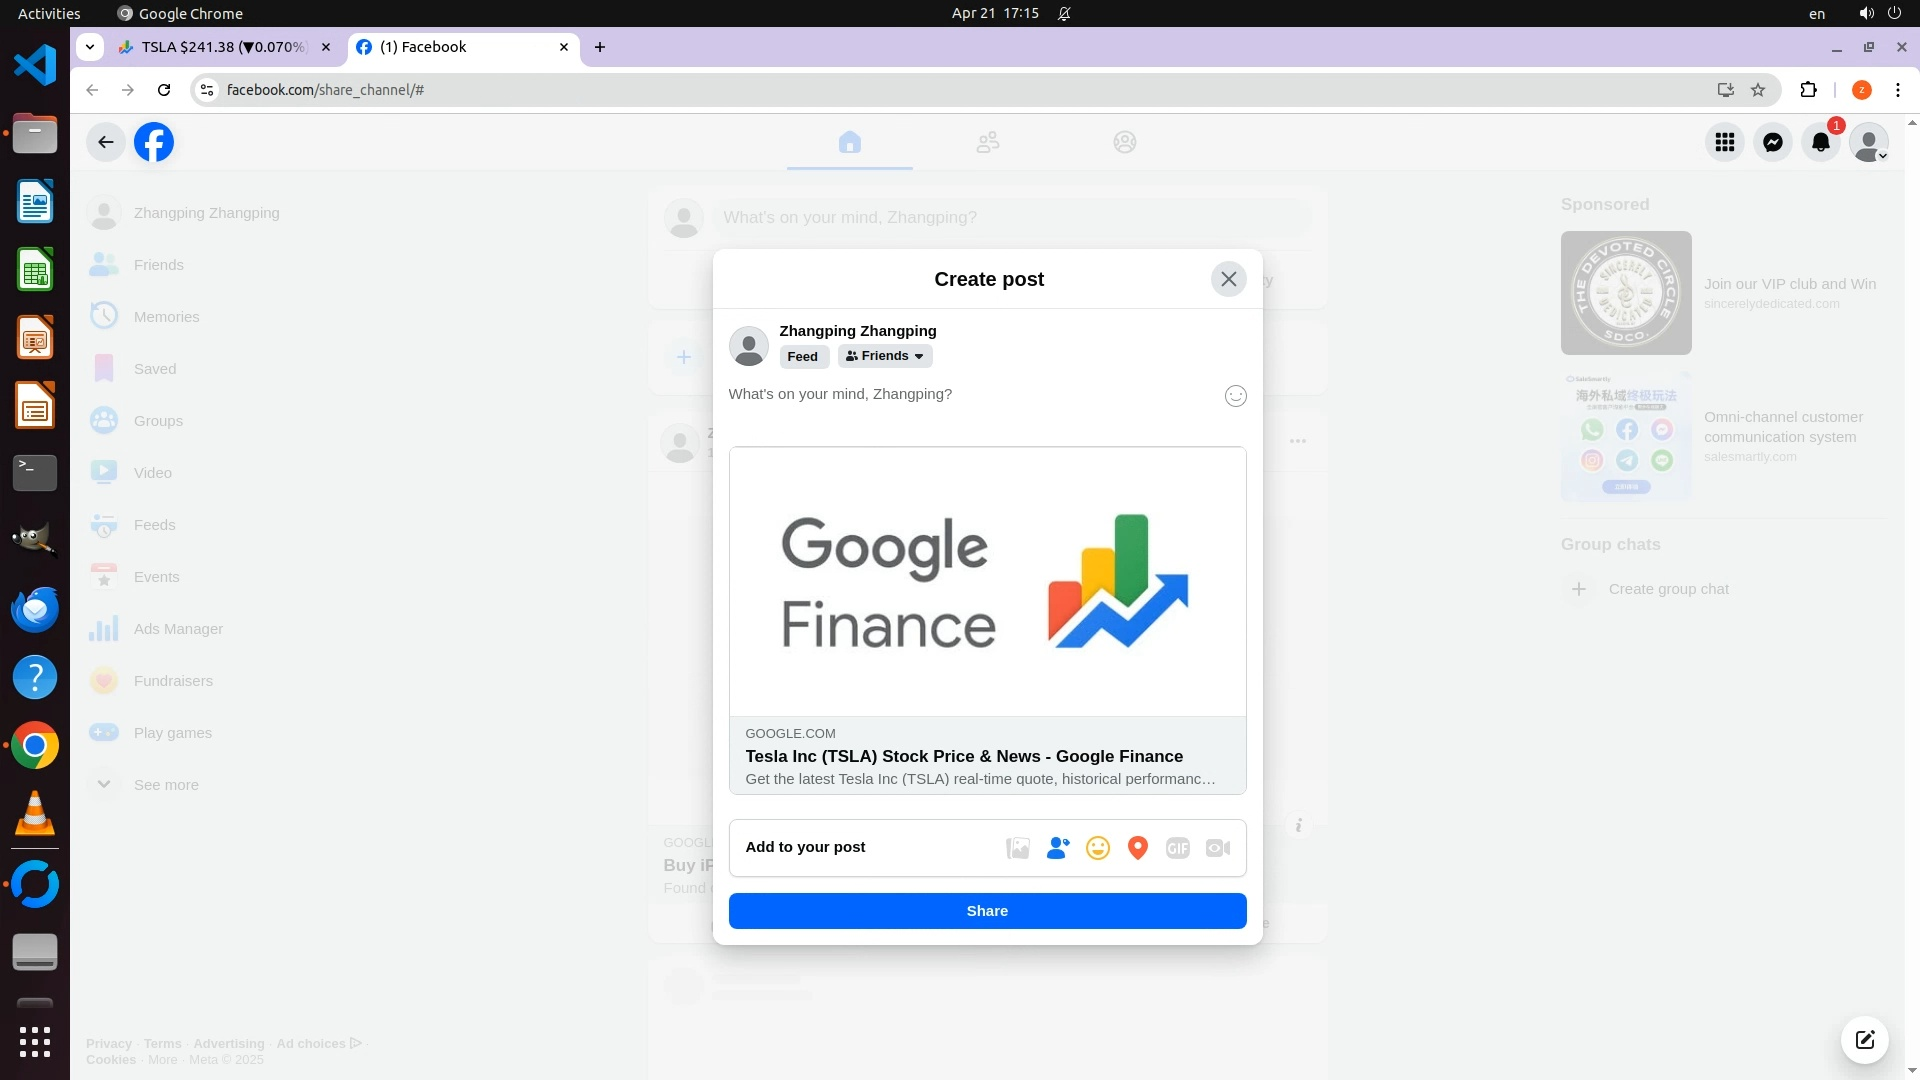Open the notifications bell
This screenshot has height=1080, width=1920.
click(x=1820, y=142)
